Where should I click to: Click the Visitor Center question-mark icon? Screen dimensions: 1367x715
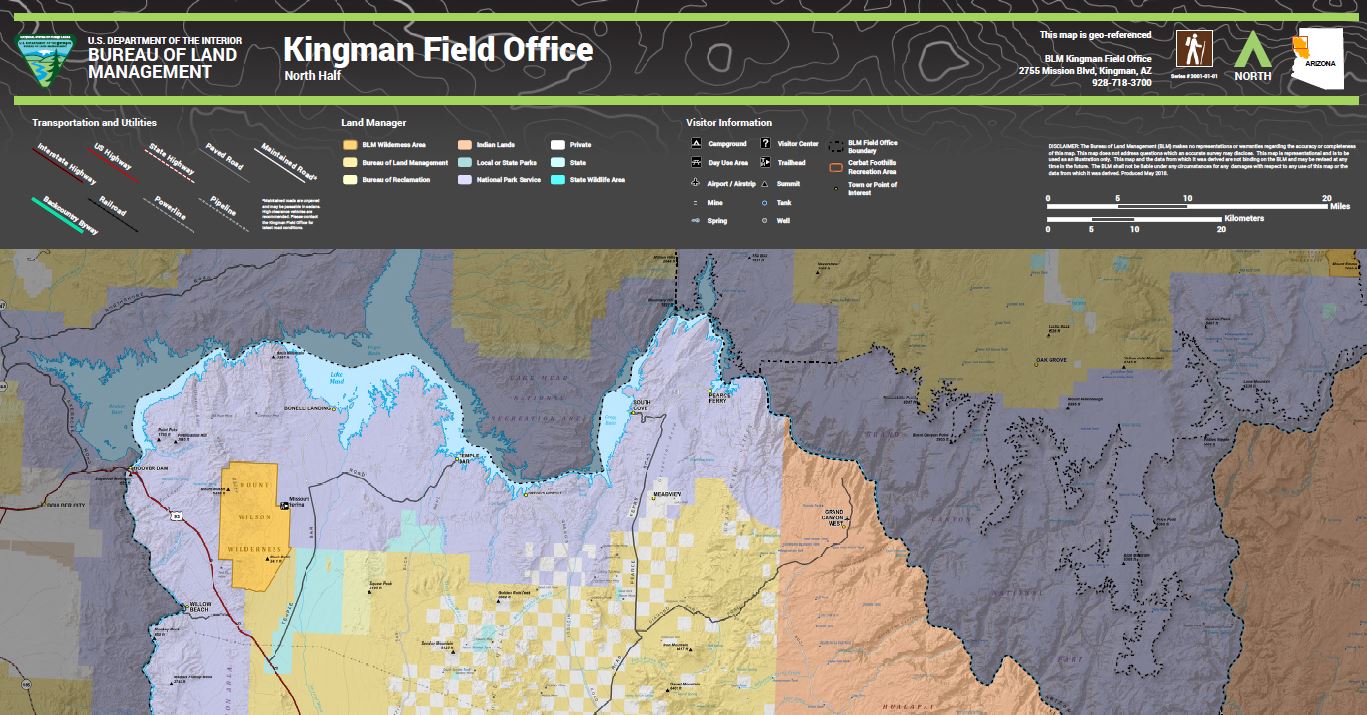pyautogui.click(x=765, y=144)
